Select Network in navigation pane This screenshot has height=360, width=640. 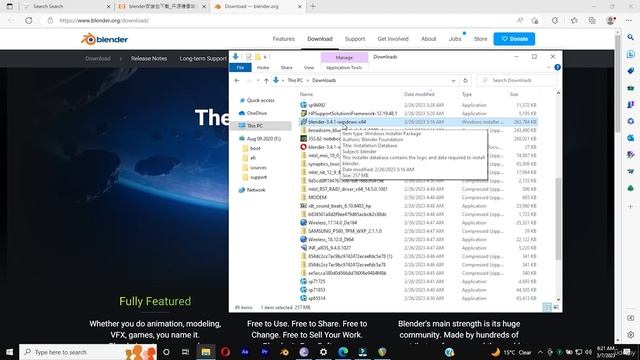tap(256, 190)
